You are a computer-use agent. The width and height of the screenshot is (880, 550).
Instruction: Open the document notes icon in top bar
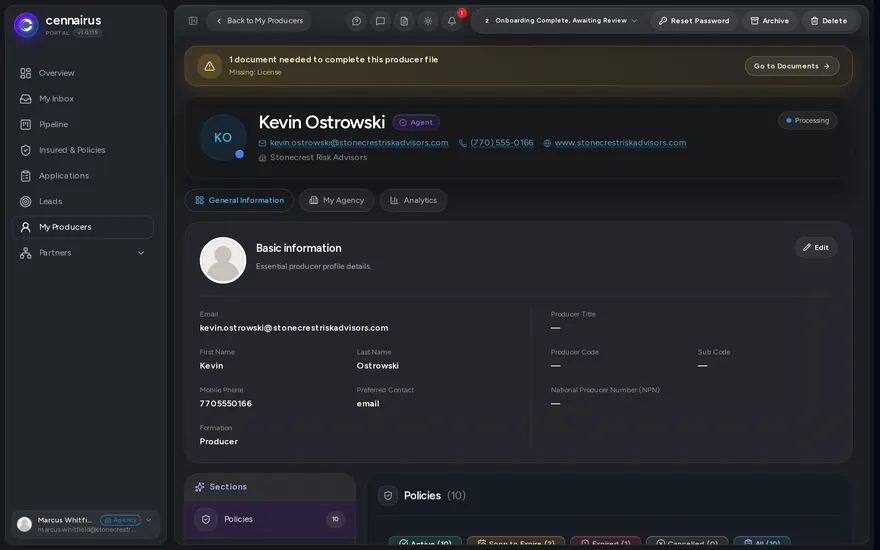click(x=404, y=21)
